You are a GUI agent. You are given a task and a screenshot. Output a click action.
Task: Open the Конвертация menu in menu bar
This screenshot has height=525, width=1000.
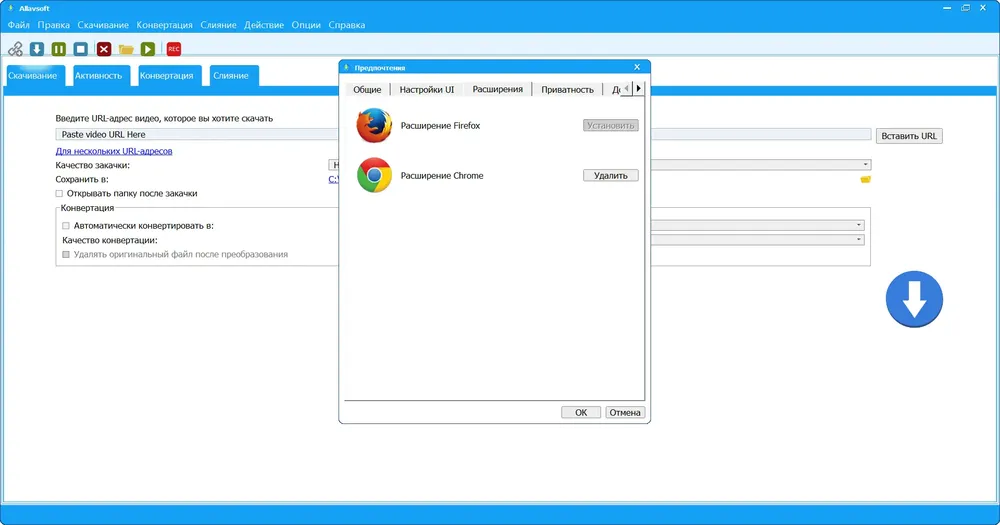165,25
